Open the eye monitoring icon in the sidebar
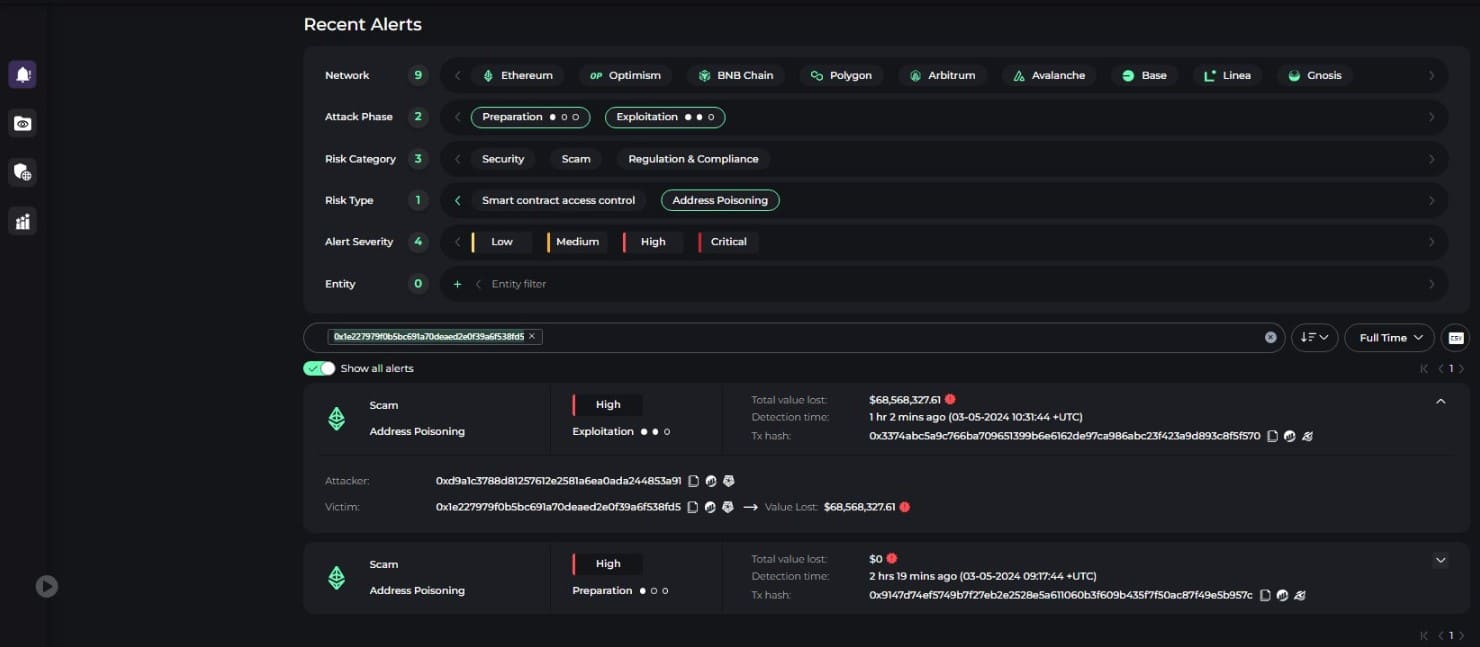This screenshot has height=647, width=1480. (22, 123)
